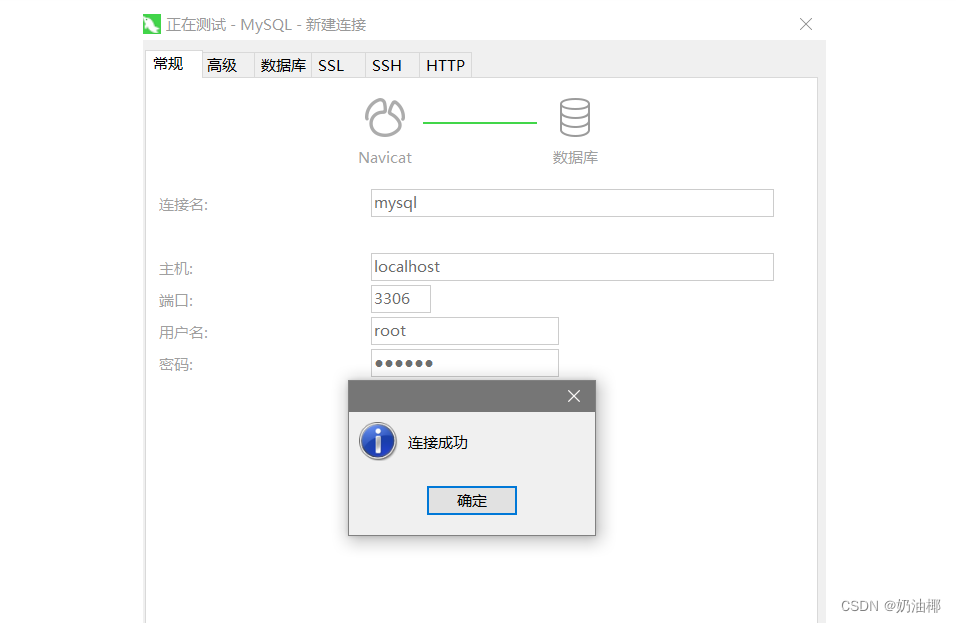Close the 新建连接 window

[x=806, y=24]
